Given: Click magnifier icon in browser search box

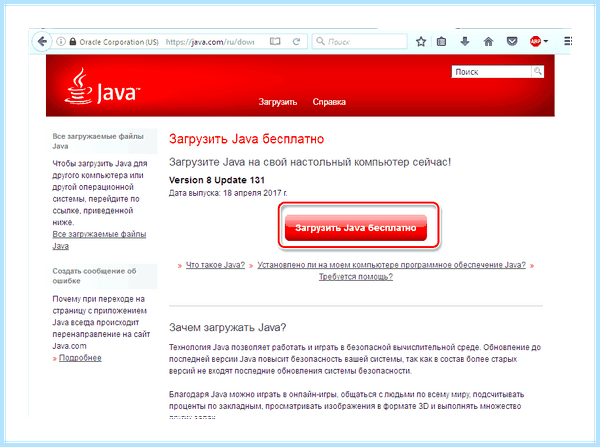Looking at the screenshot, I should click(320, 41).
